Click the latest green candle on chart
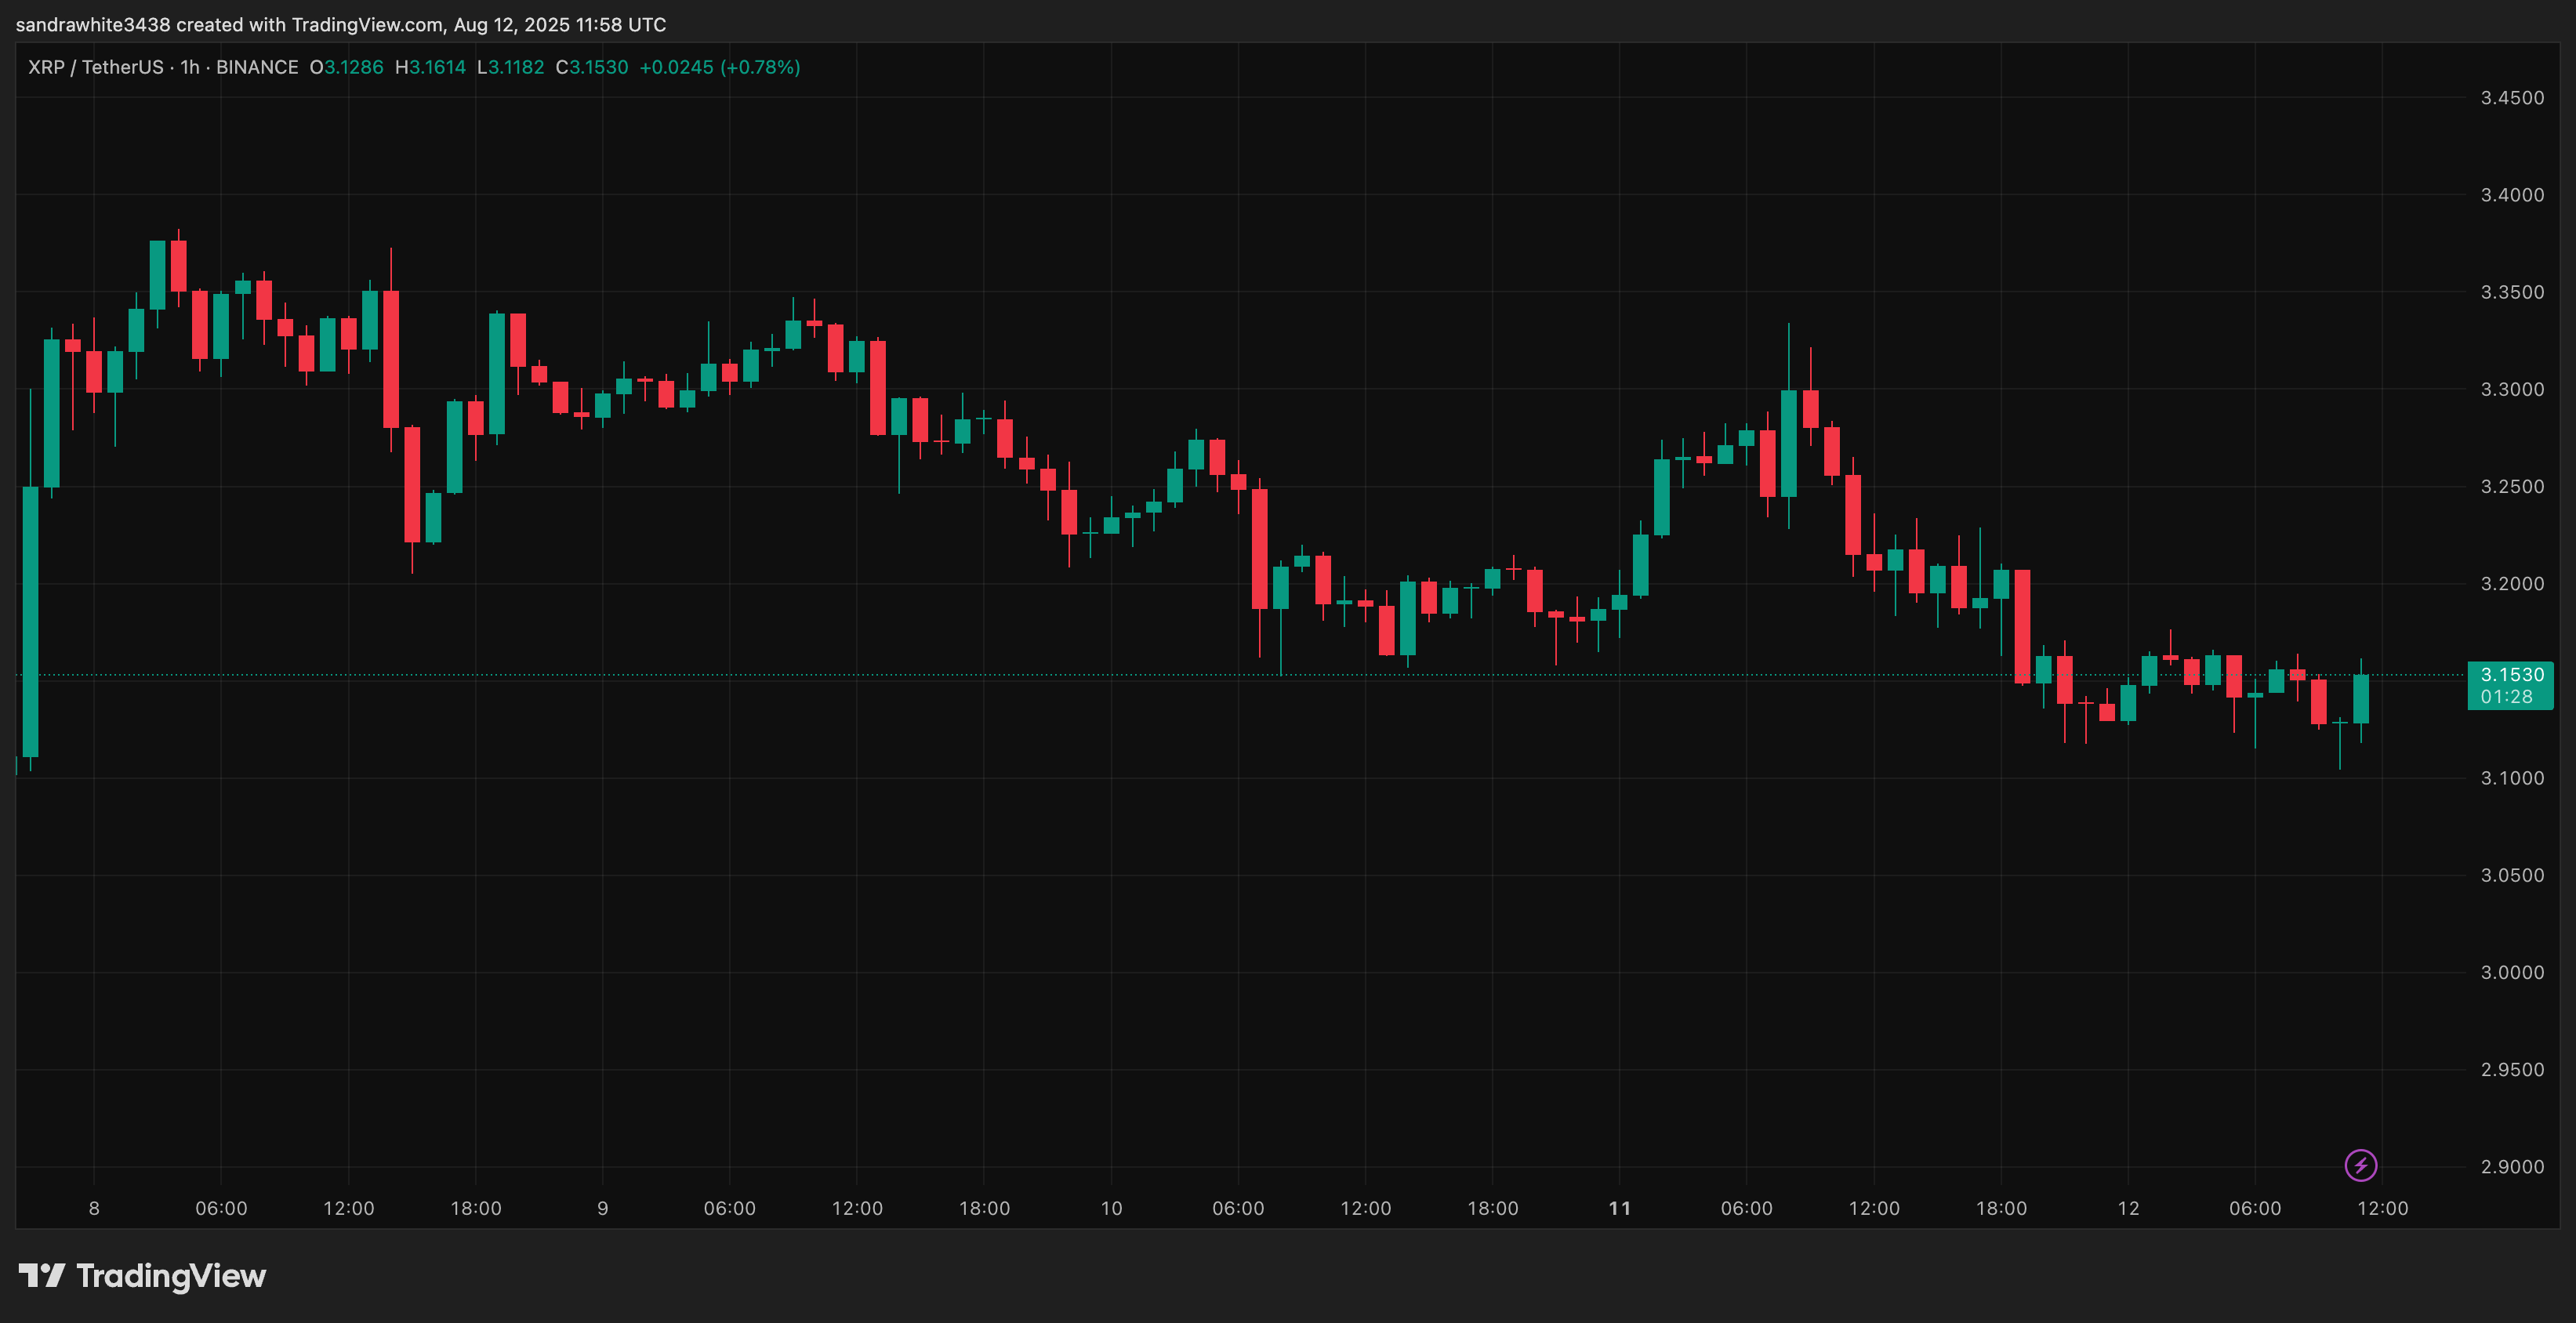This screenshot has width=2576, height=1323. click(x=2361, y=699)
